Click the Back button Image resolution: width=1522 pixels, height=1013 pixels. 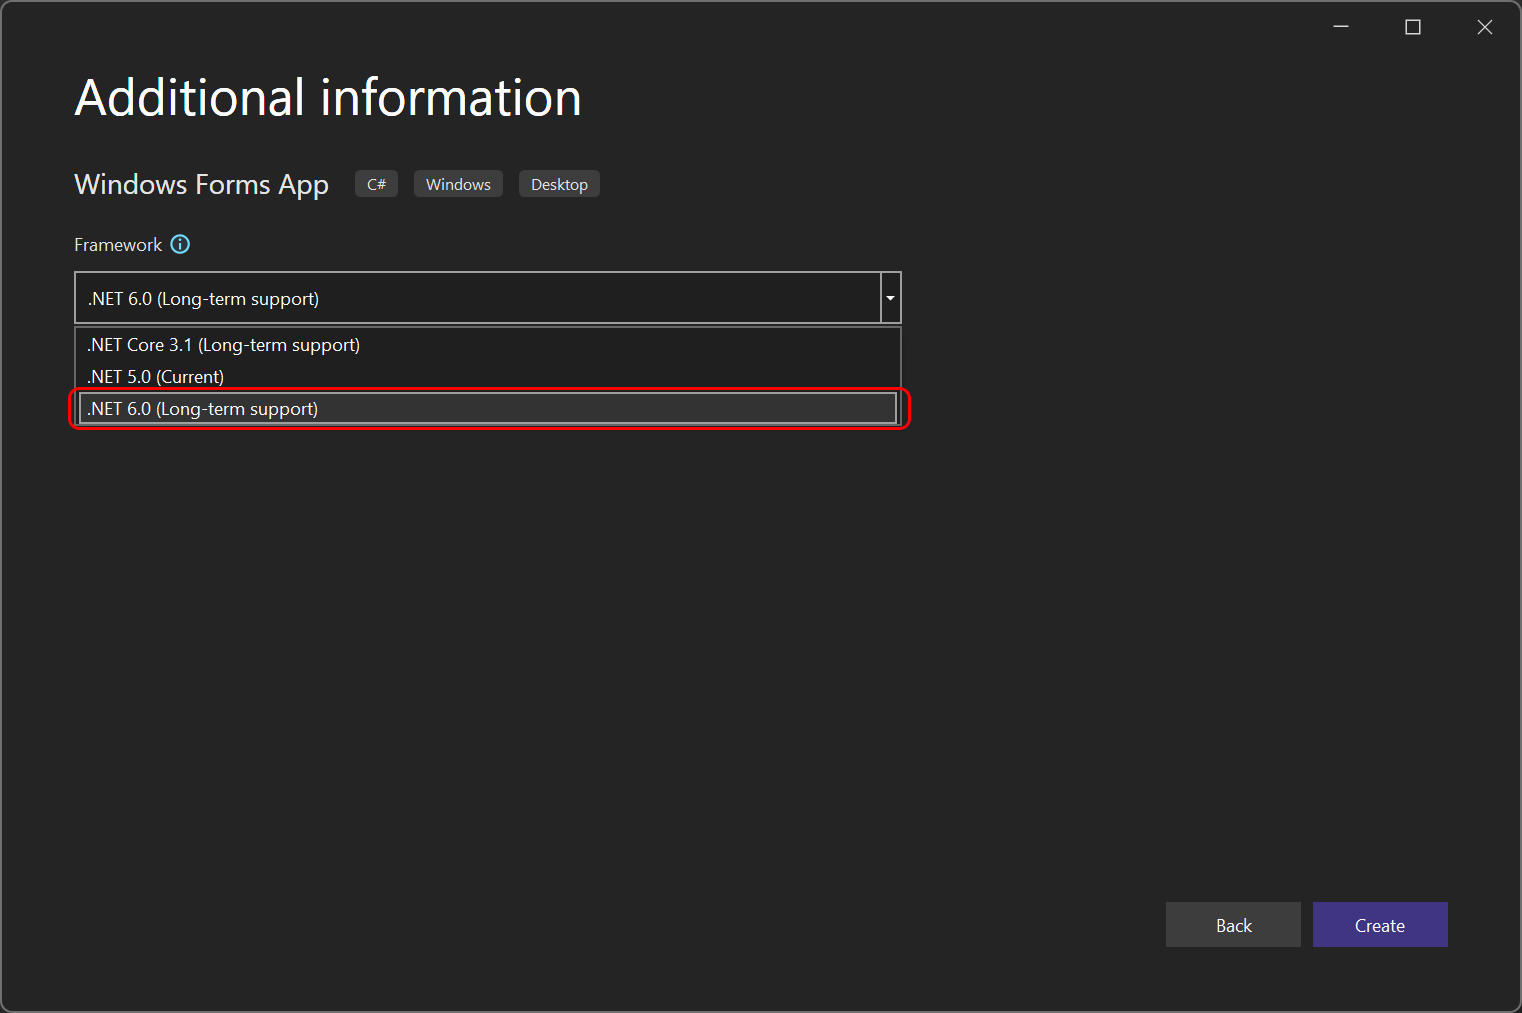pyautogui.click(x=1233, y=925)
